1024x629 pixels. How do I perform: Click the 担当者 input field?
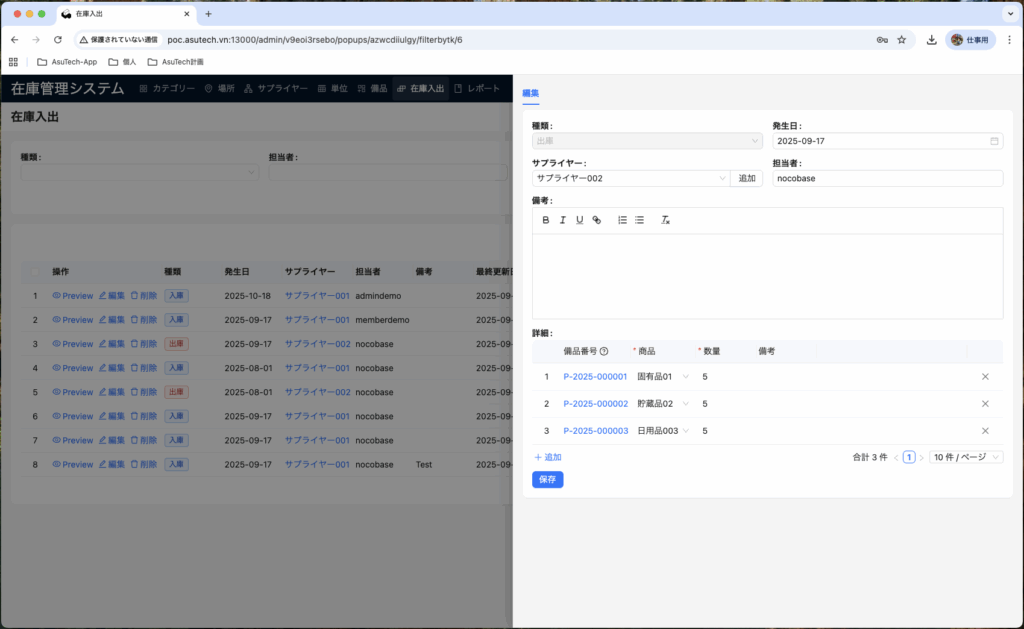click(887, 179)
